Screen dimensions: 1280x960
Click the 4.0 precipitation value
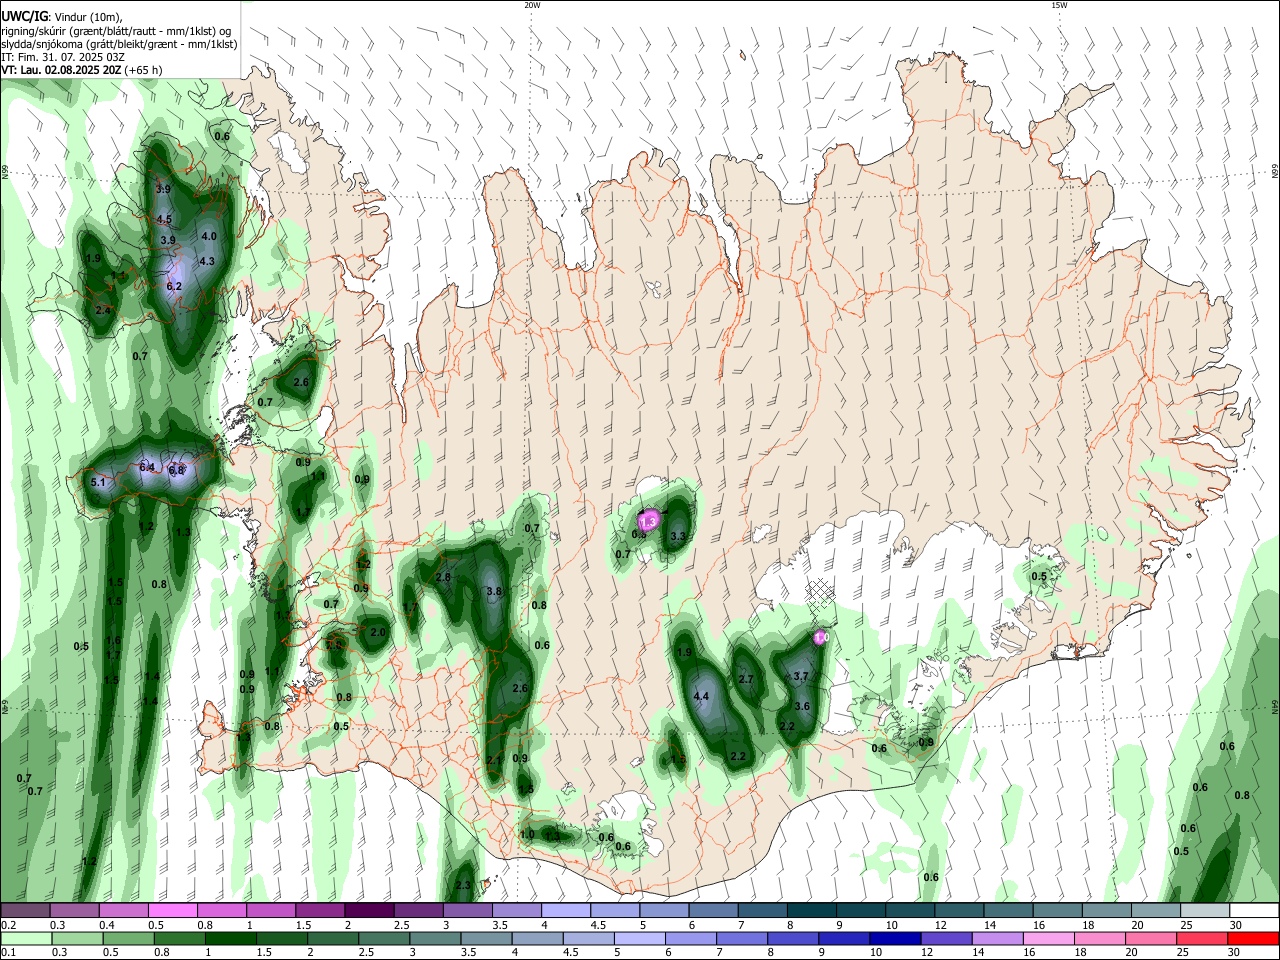209,236
